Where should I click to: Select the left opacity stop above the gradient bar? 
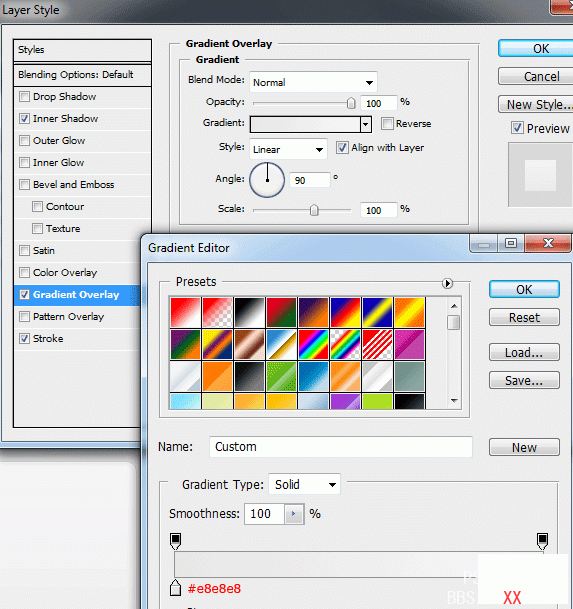[176, 541]
